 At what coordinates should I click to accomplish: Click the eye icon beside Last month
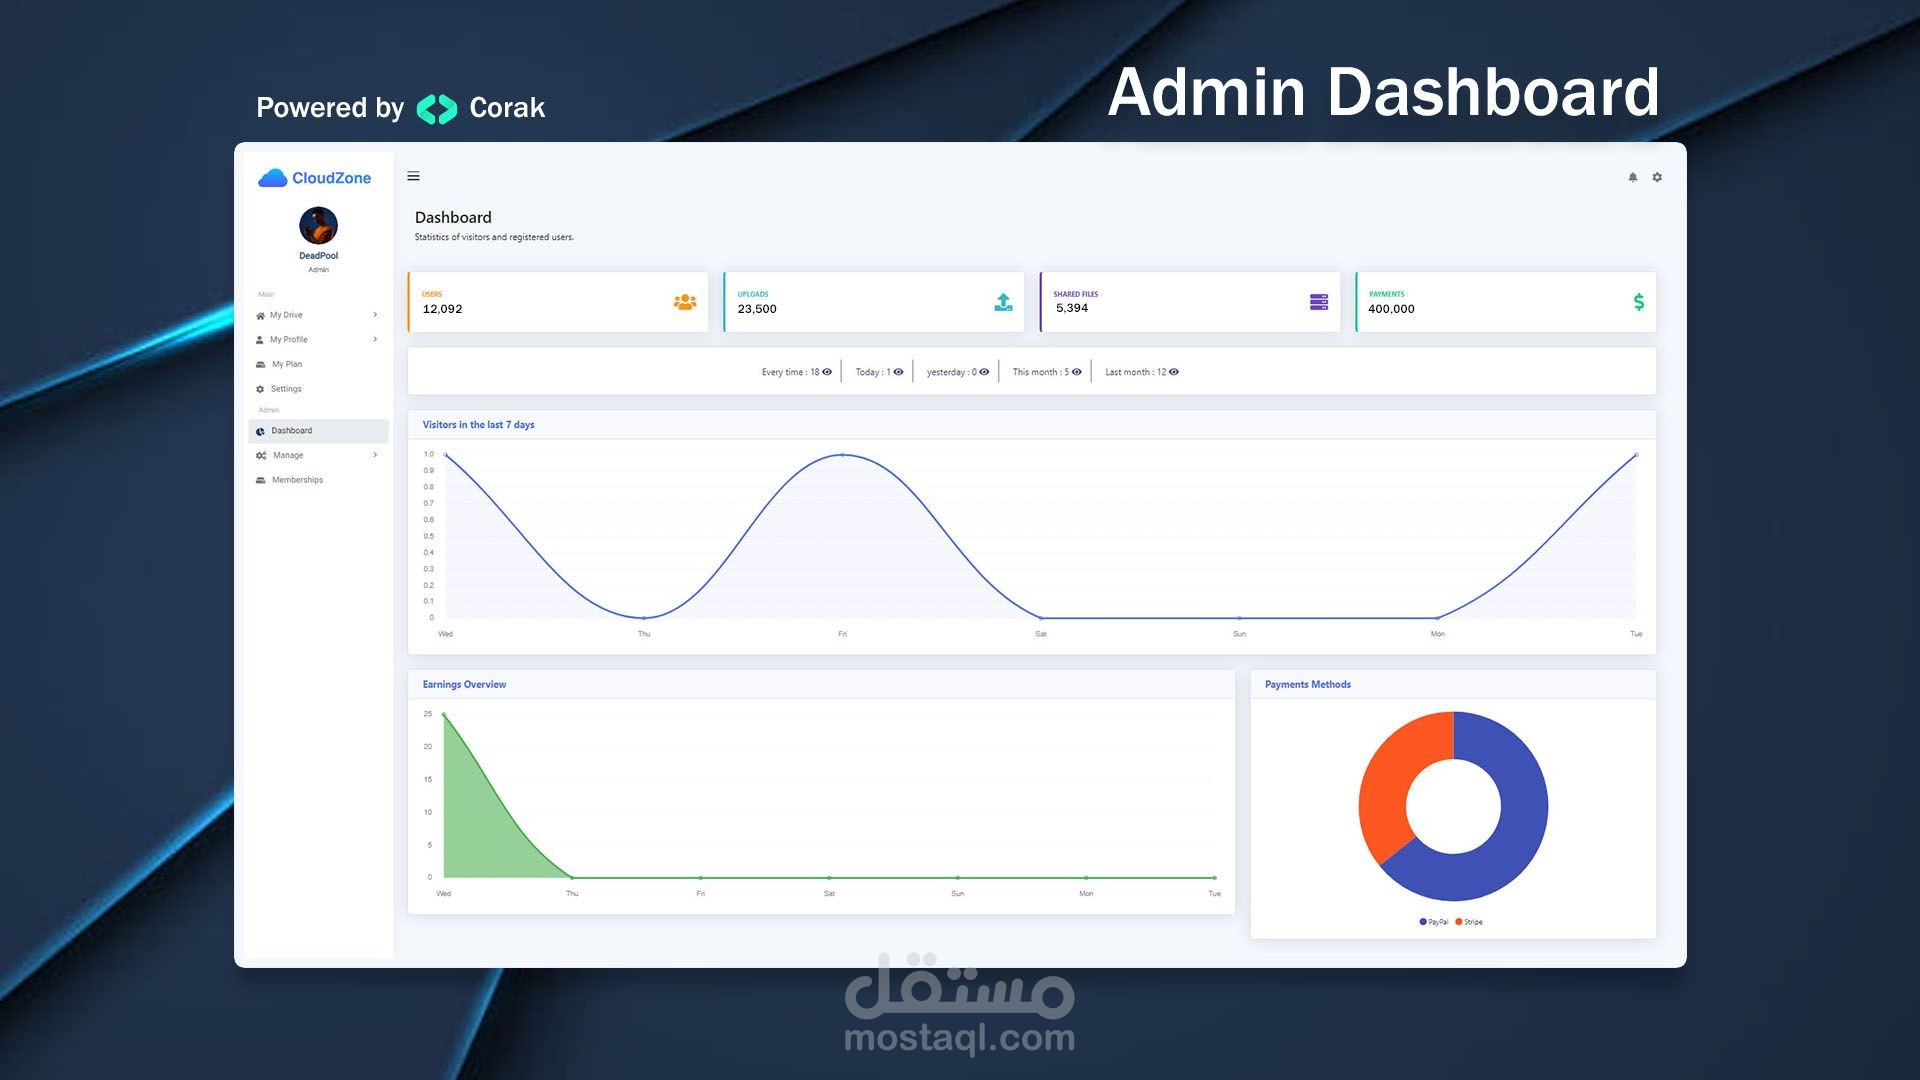[1174, 372]
